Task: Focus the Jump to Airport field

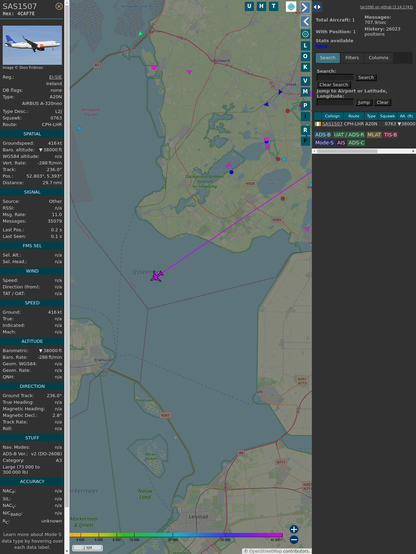Action: pos(335,102)
